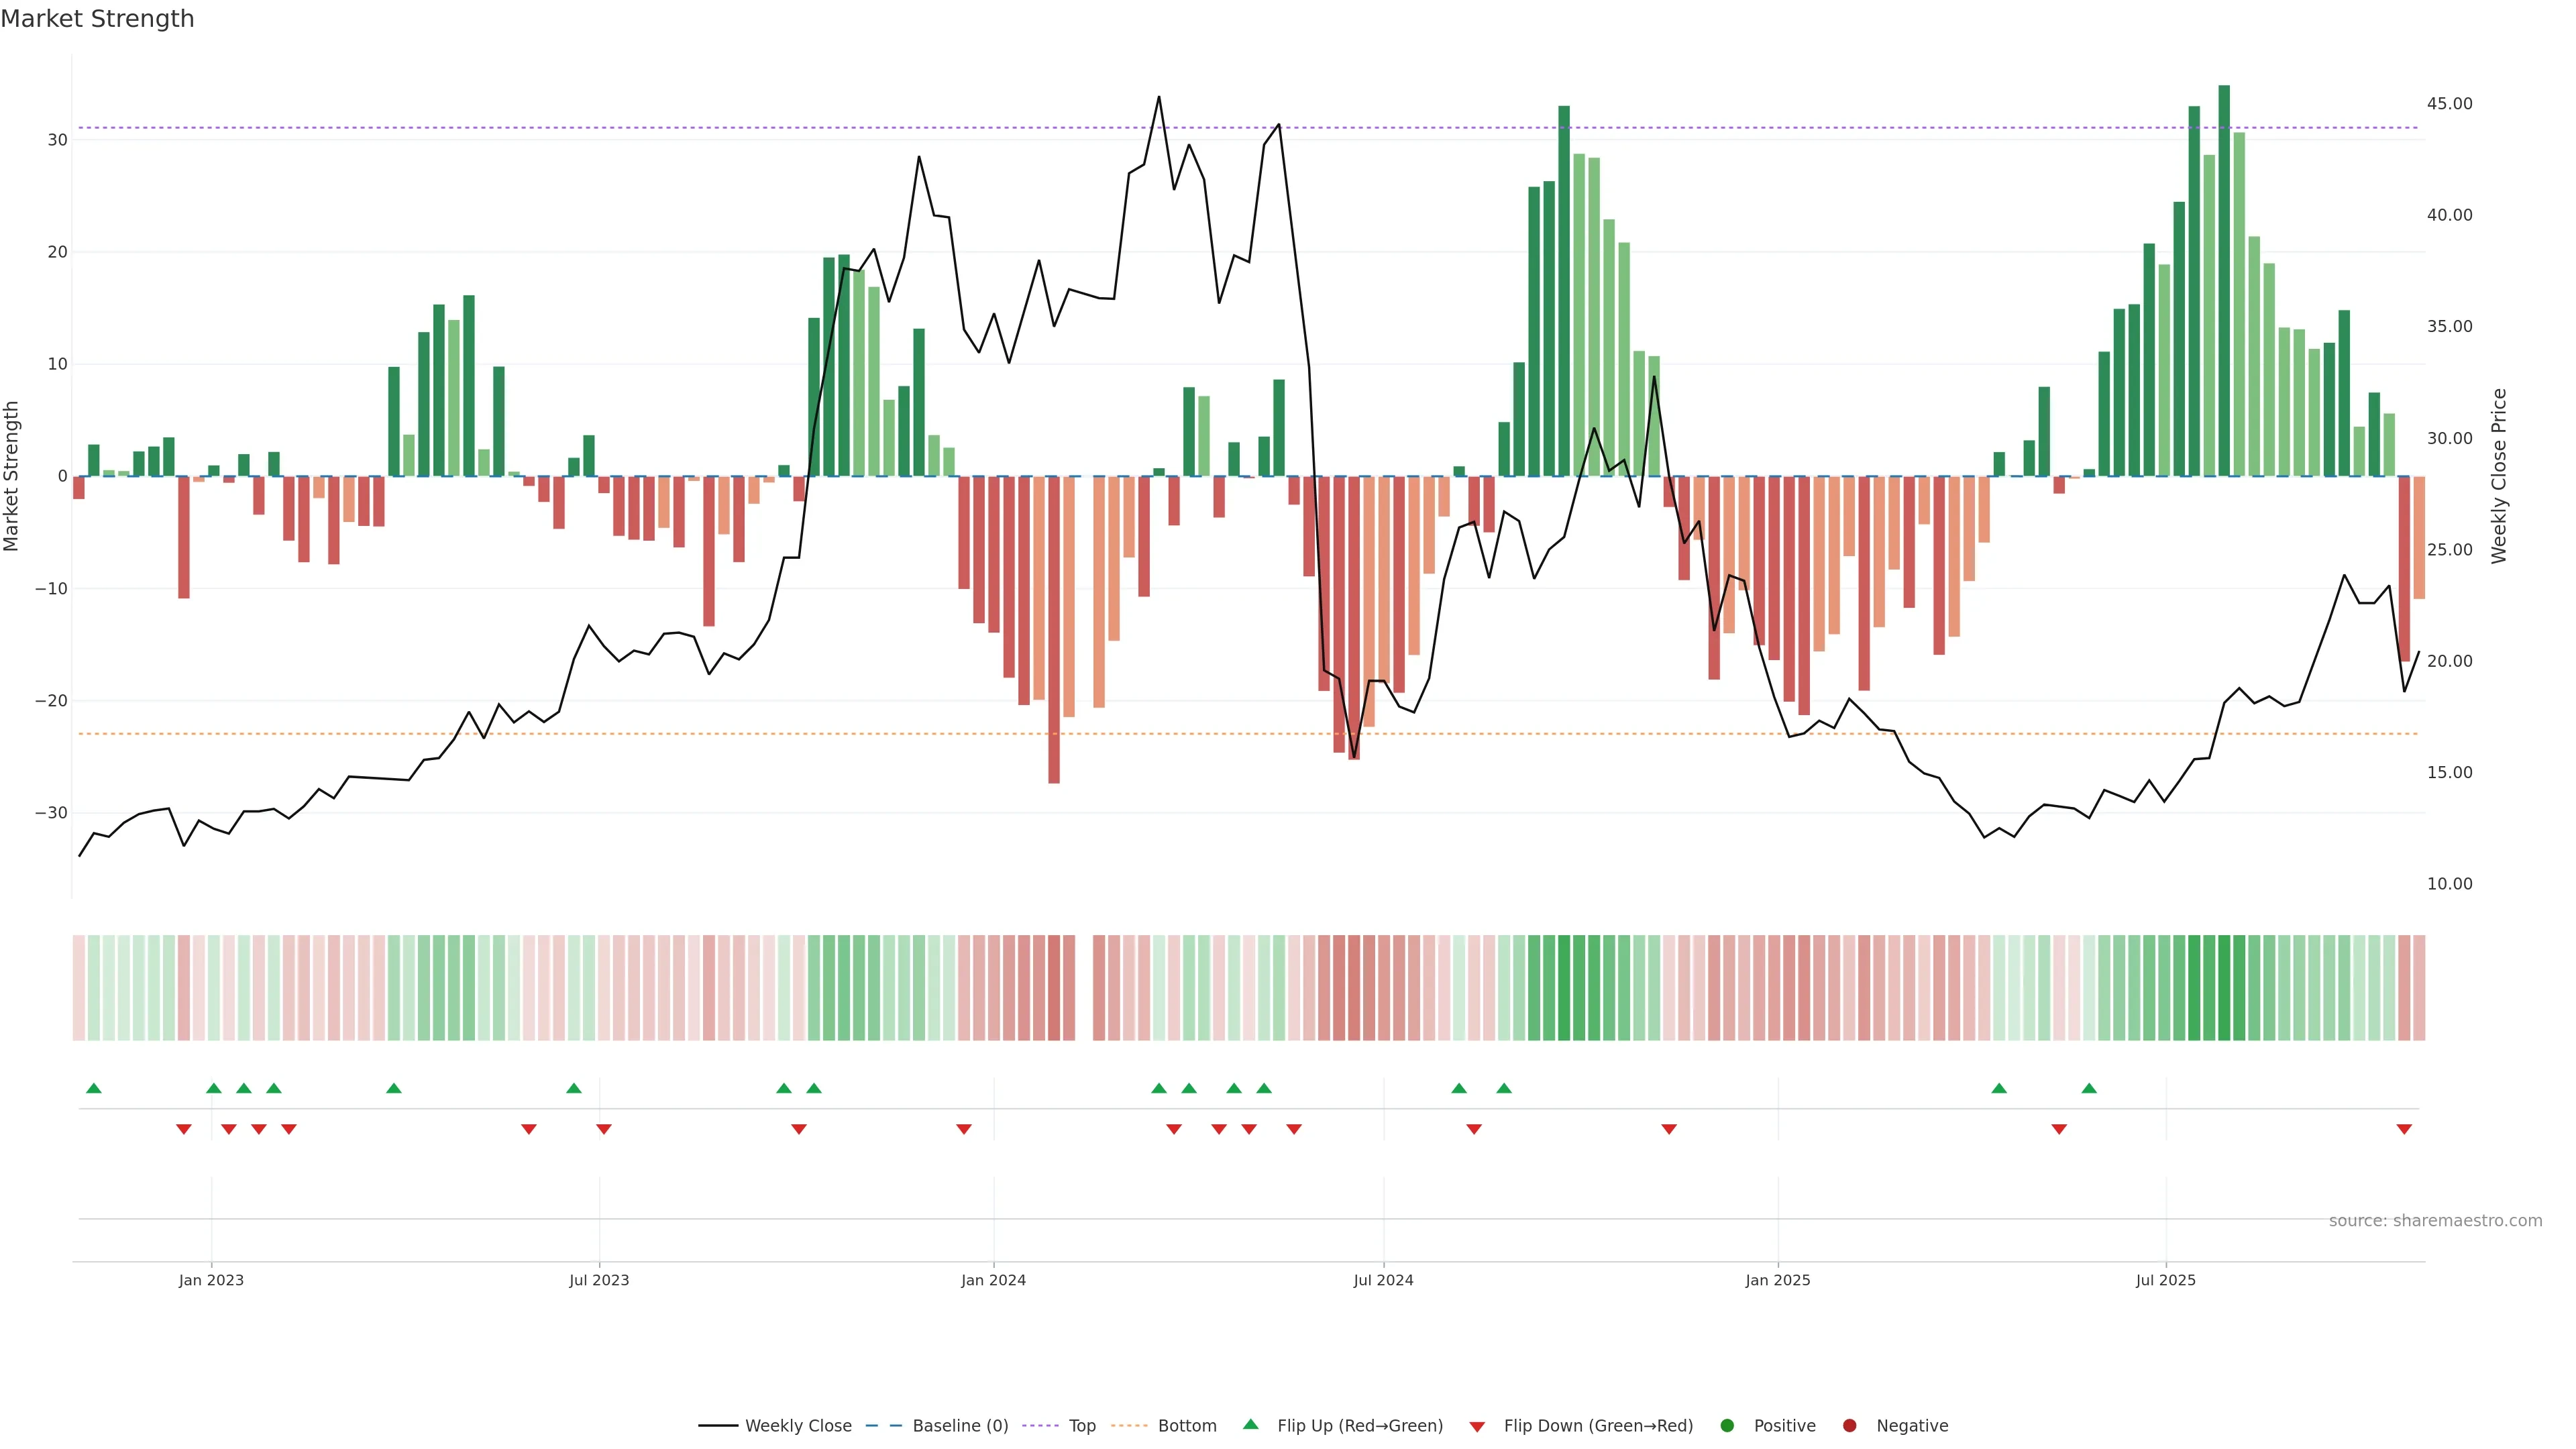Click the tallest green bar after Jul 2025
Screen dimensions: 2576x1449
point(2224,280)
